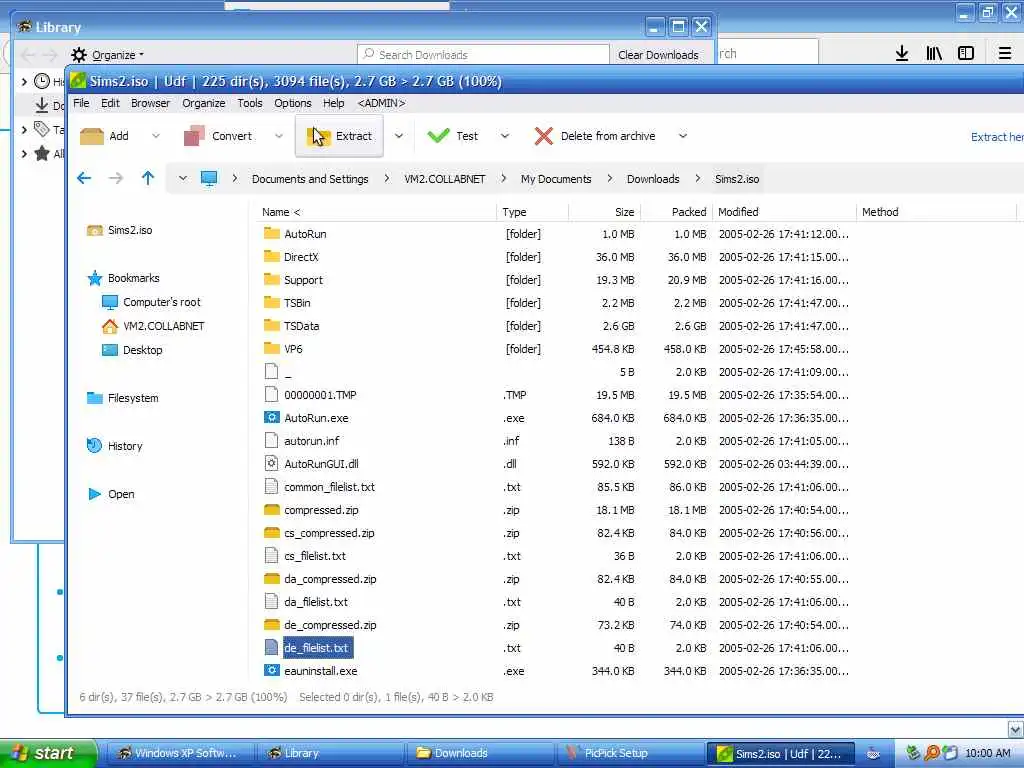This screenshot has height=768, width=1024.
Task: Open the Tools menu
Action: point(249,103)
